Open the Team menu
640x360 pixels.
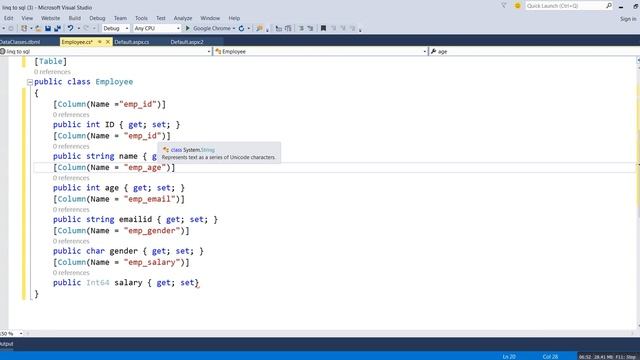point(120,18)
